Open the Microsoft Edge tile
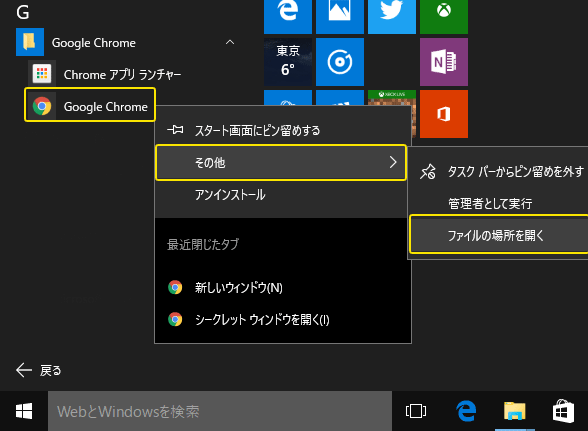The width and height of the screenshot is (588, 431). (288, 17)
